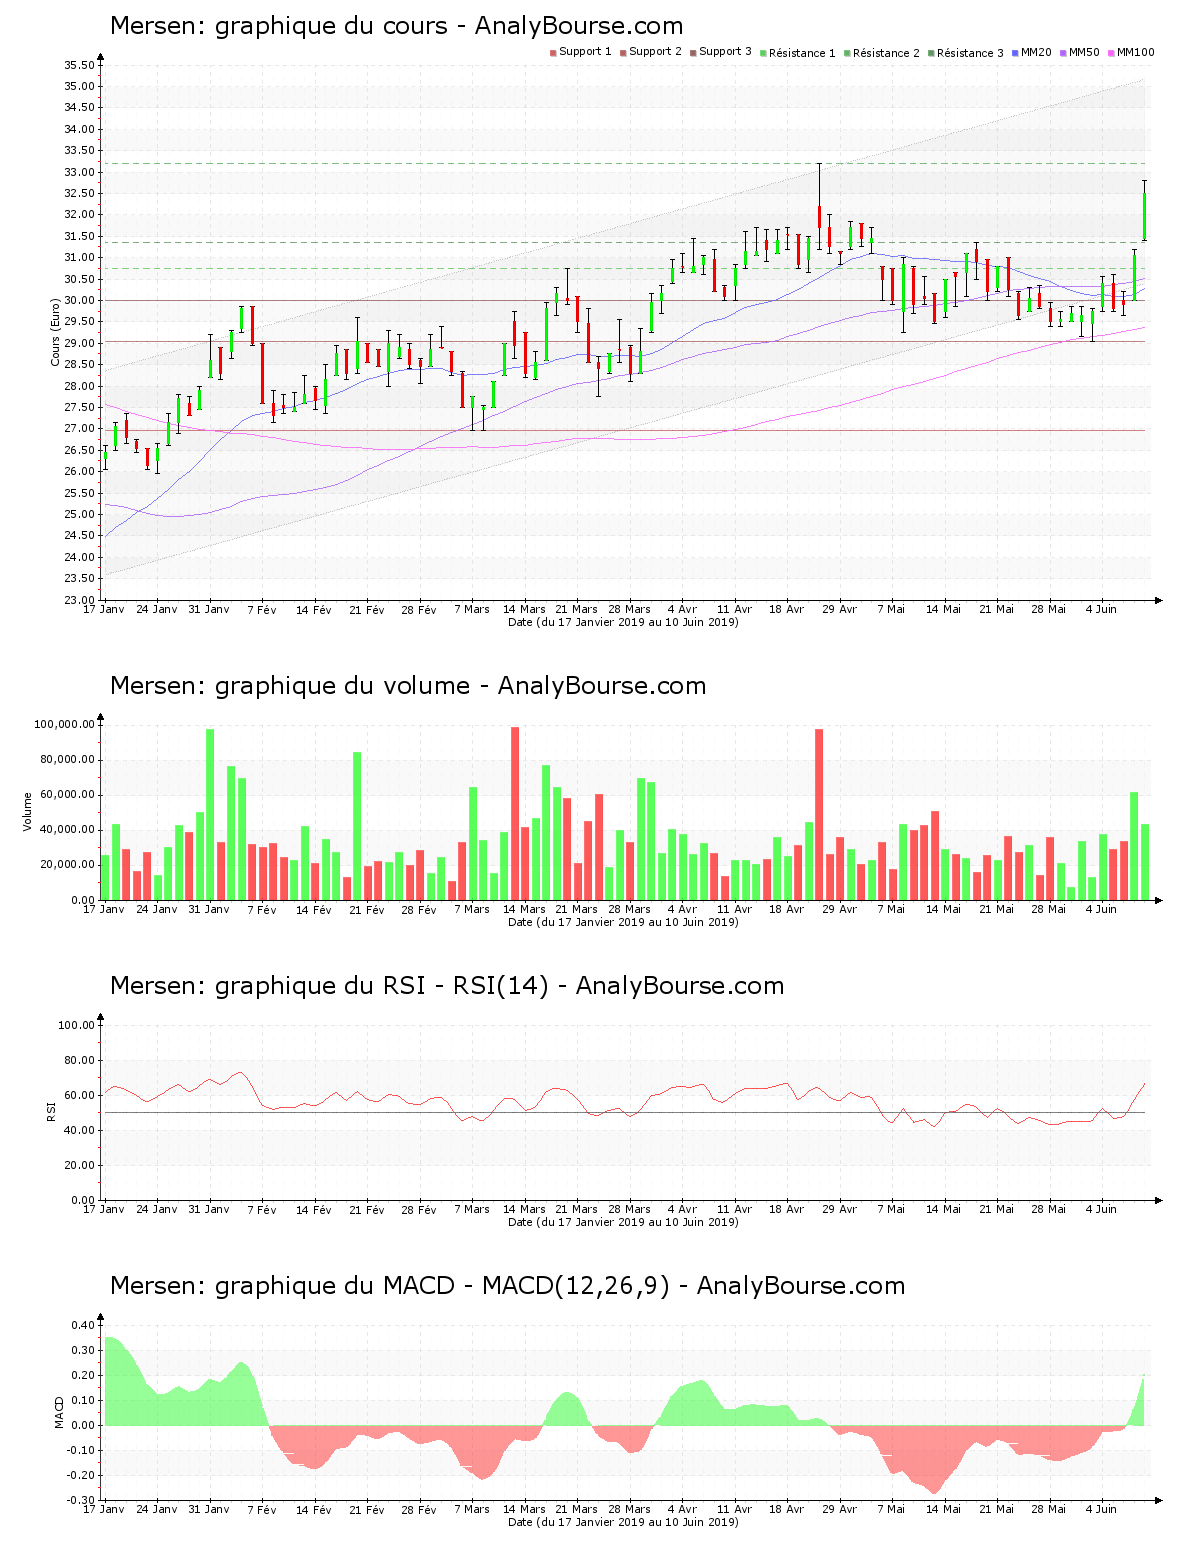
Task: Click the vertical "Volume" axis label
Action: (27, 812)
